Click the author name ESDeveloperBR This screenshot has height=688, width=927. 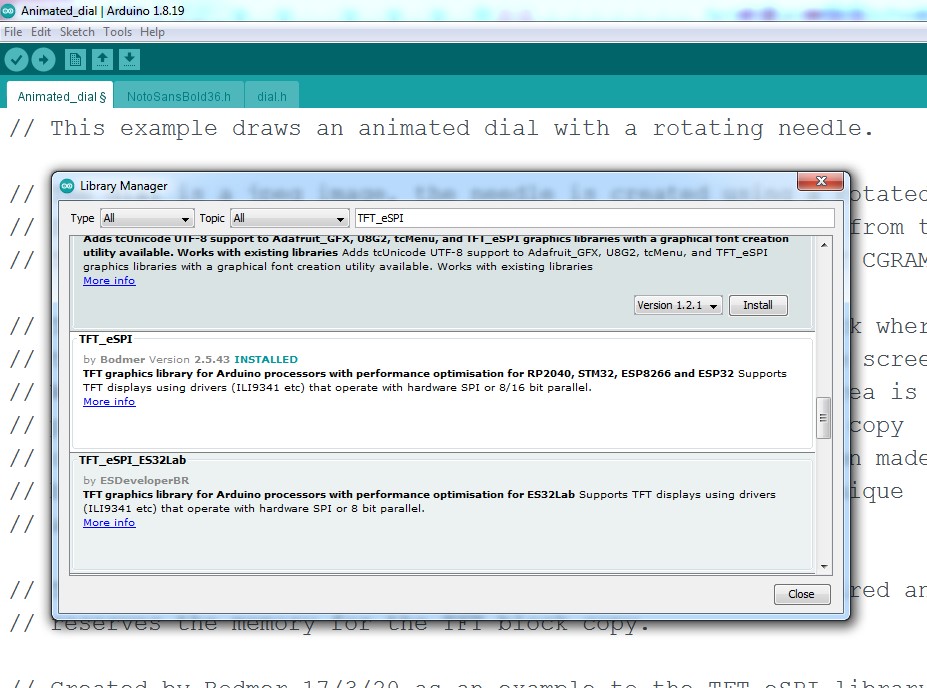tap(144, 481)
